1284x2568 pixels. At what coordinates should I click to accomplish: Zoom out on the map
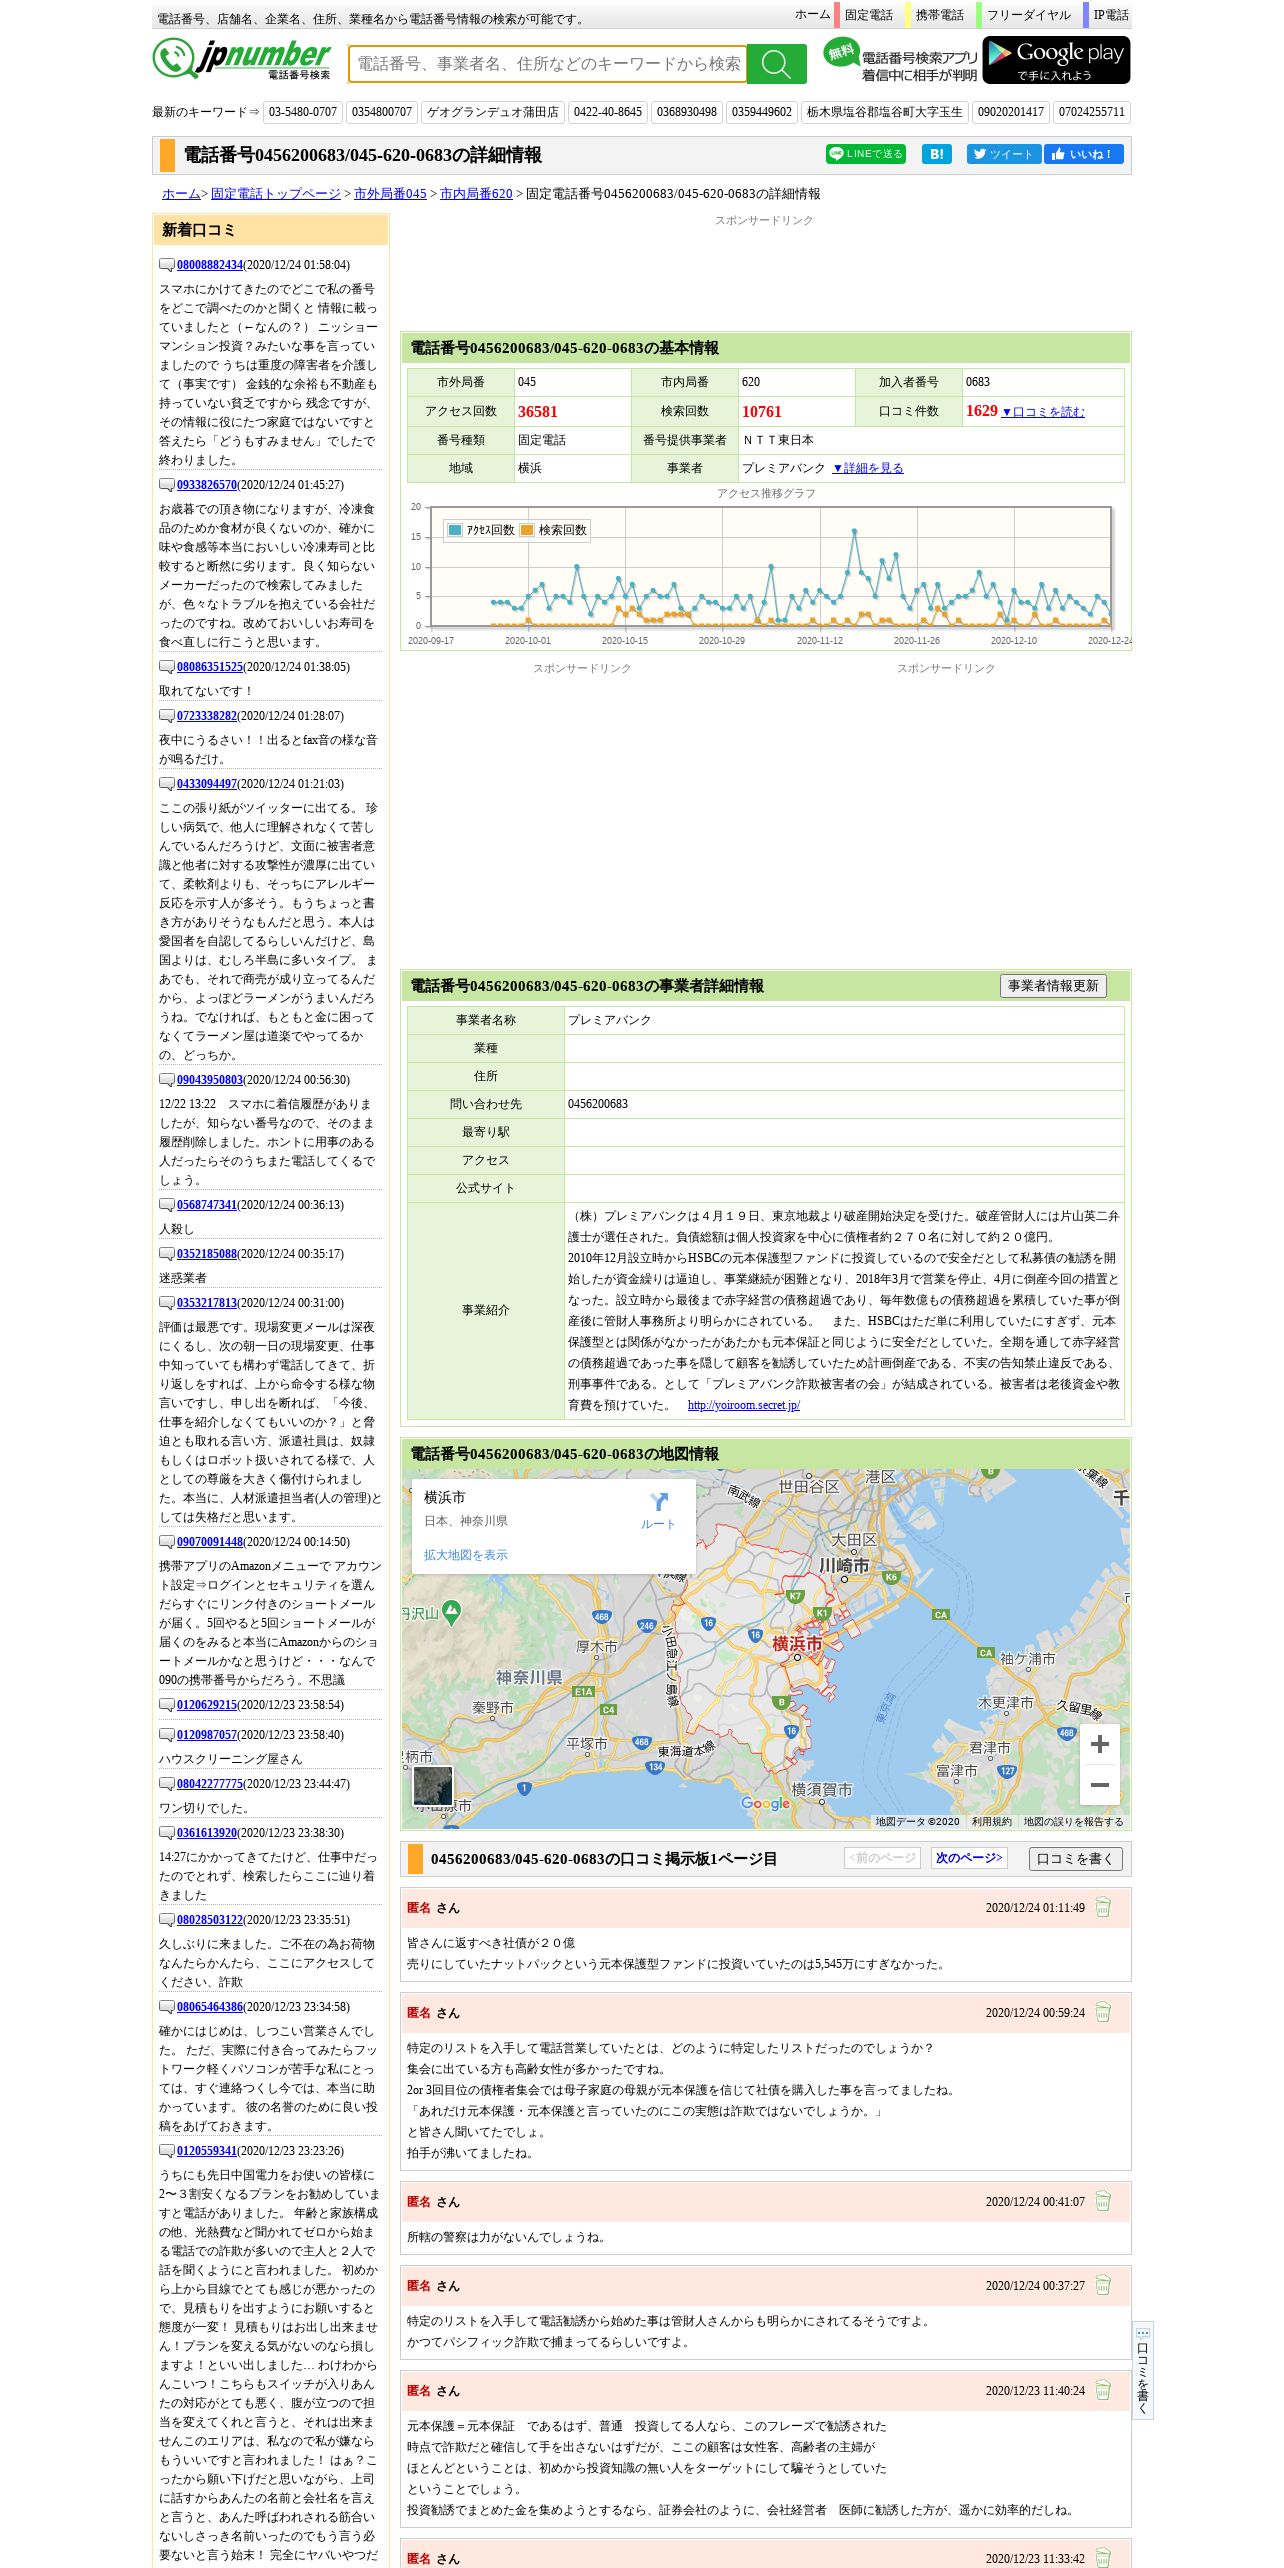coord(1100,1785)
